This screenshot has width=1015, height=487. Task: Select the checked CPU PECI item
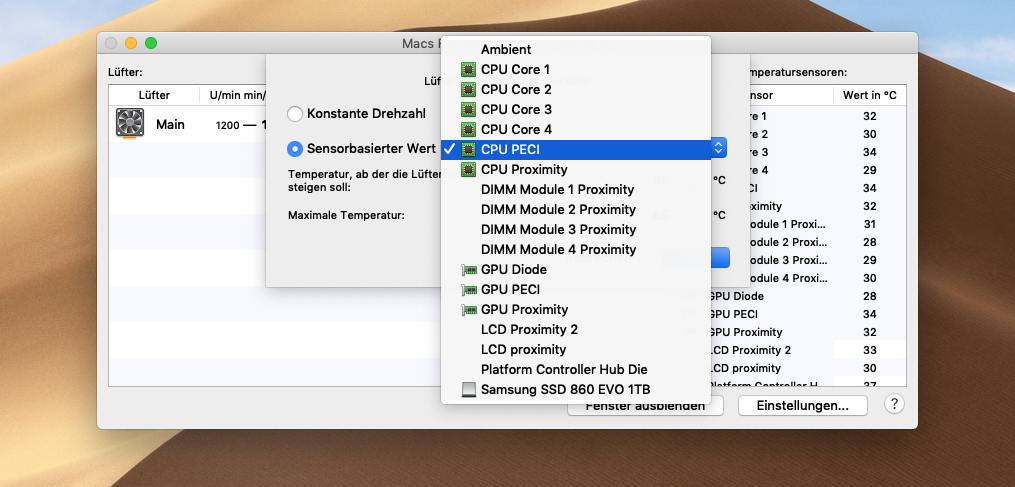click(x=510, y=149)
